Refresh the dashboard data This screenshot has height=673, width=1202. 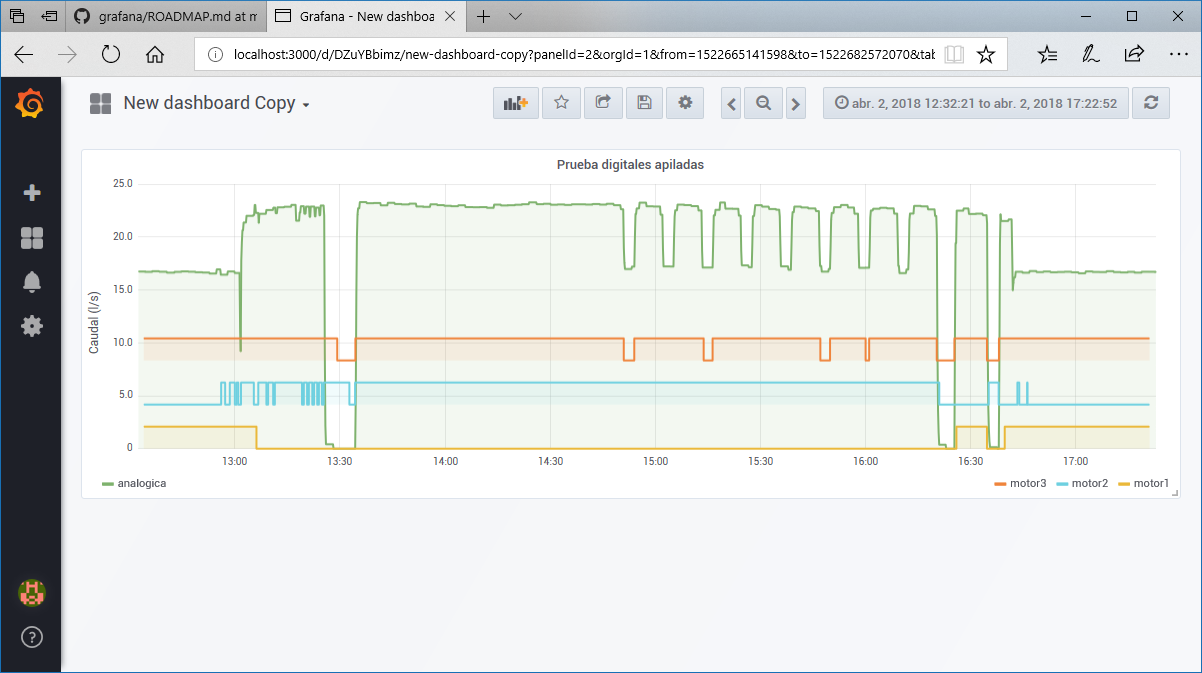1150,102
